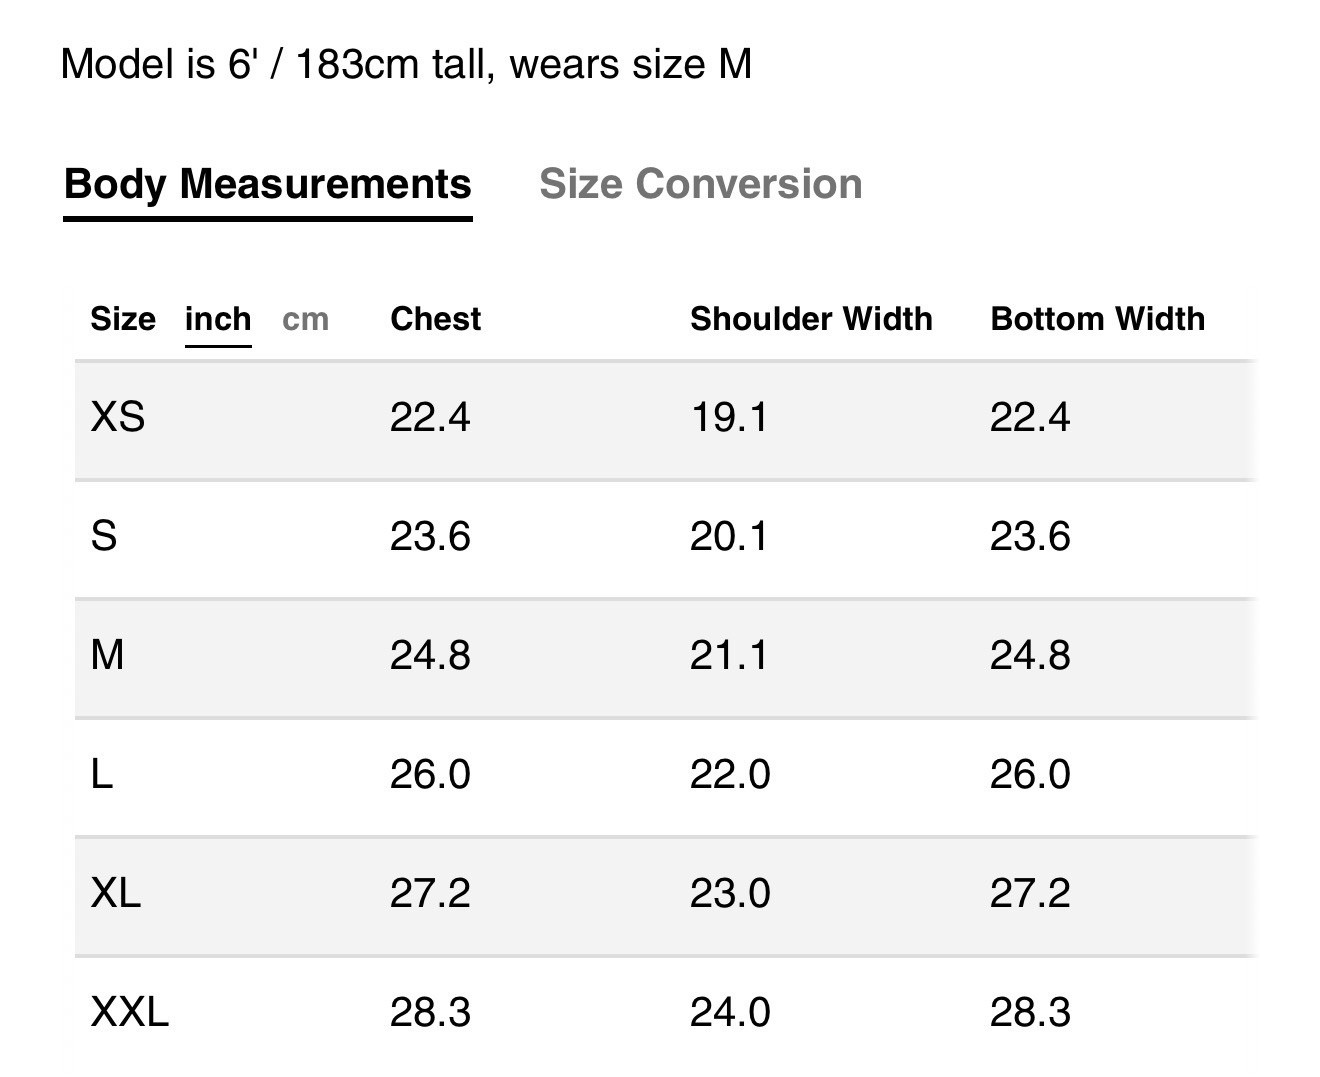Switch measurement units to cm

coord(305,319)
